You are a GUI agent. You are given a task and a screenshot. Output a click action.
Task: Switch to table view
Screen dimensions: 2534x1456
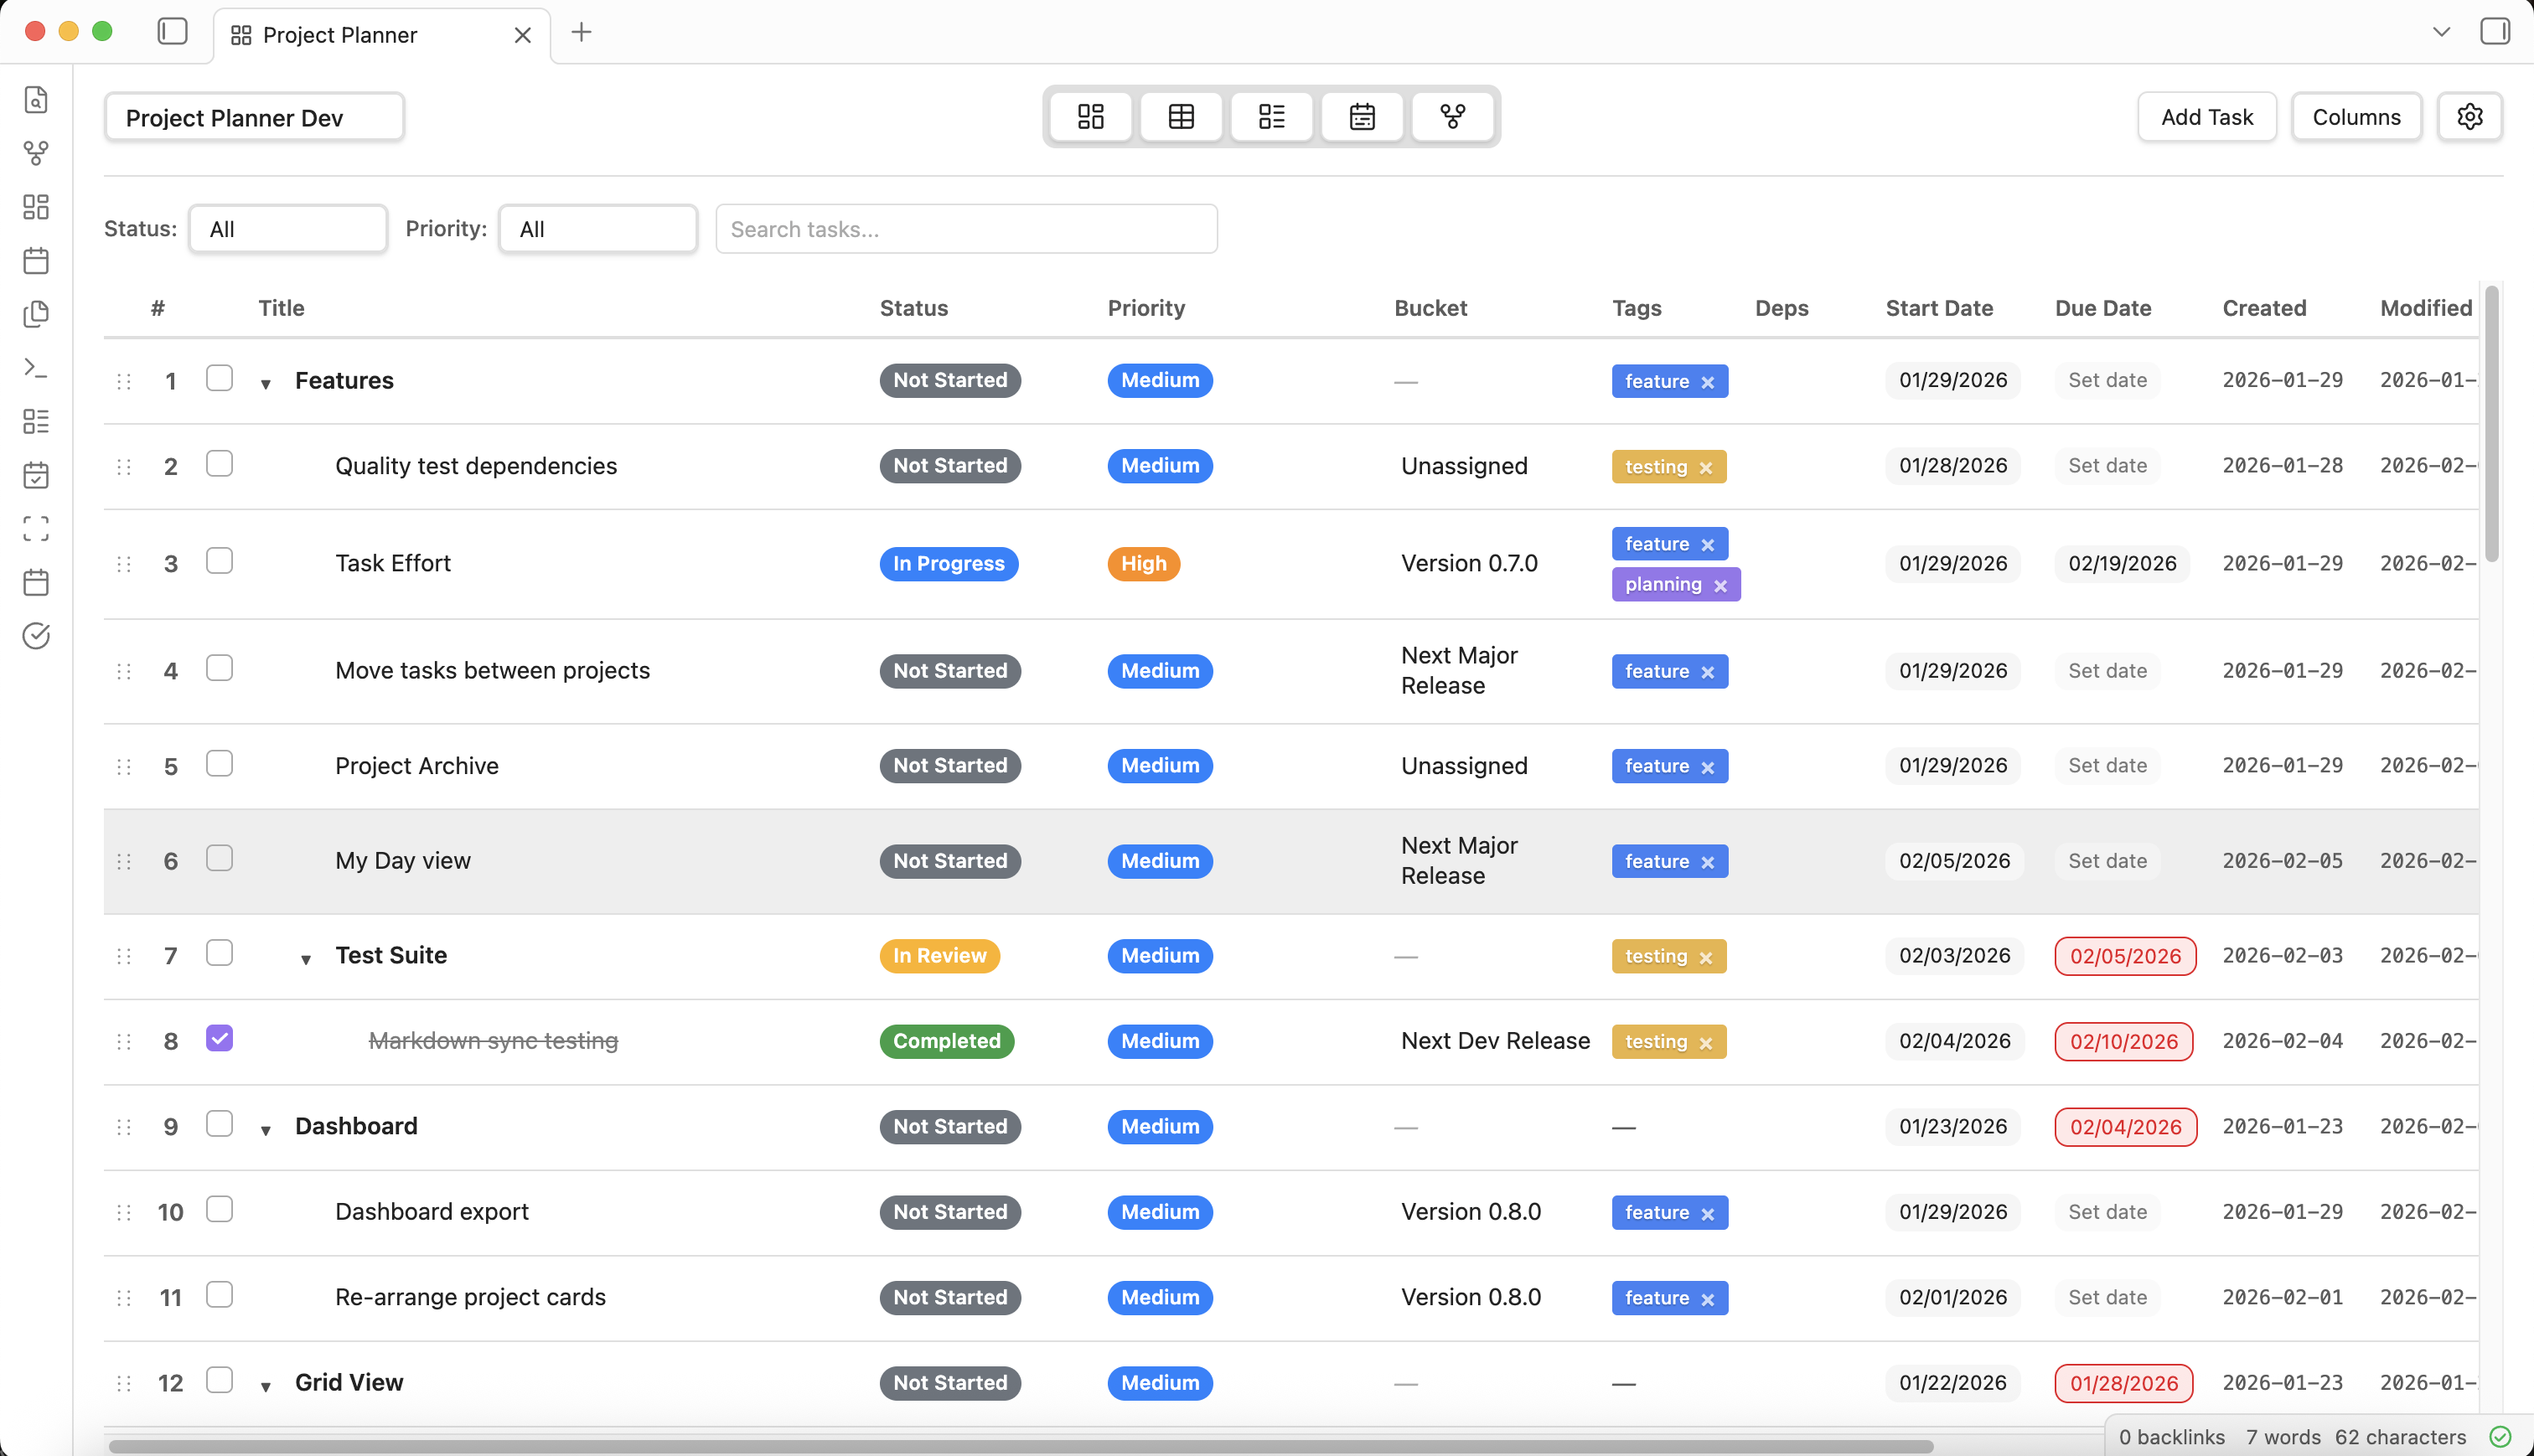pyautogui.click(x=1181, y=116)
